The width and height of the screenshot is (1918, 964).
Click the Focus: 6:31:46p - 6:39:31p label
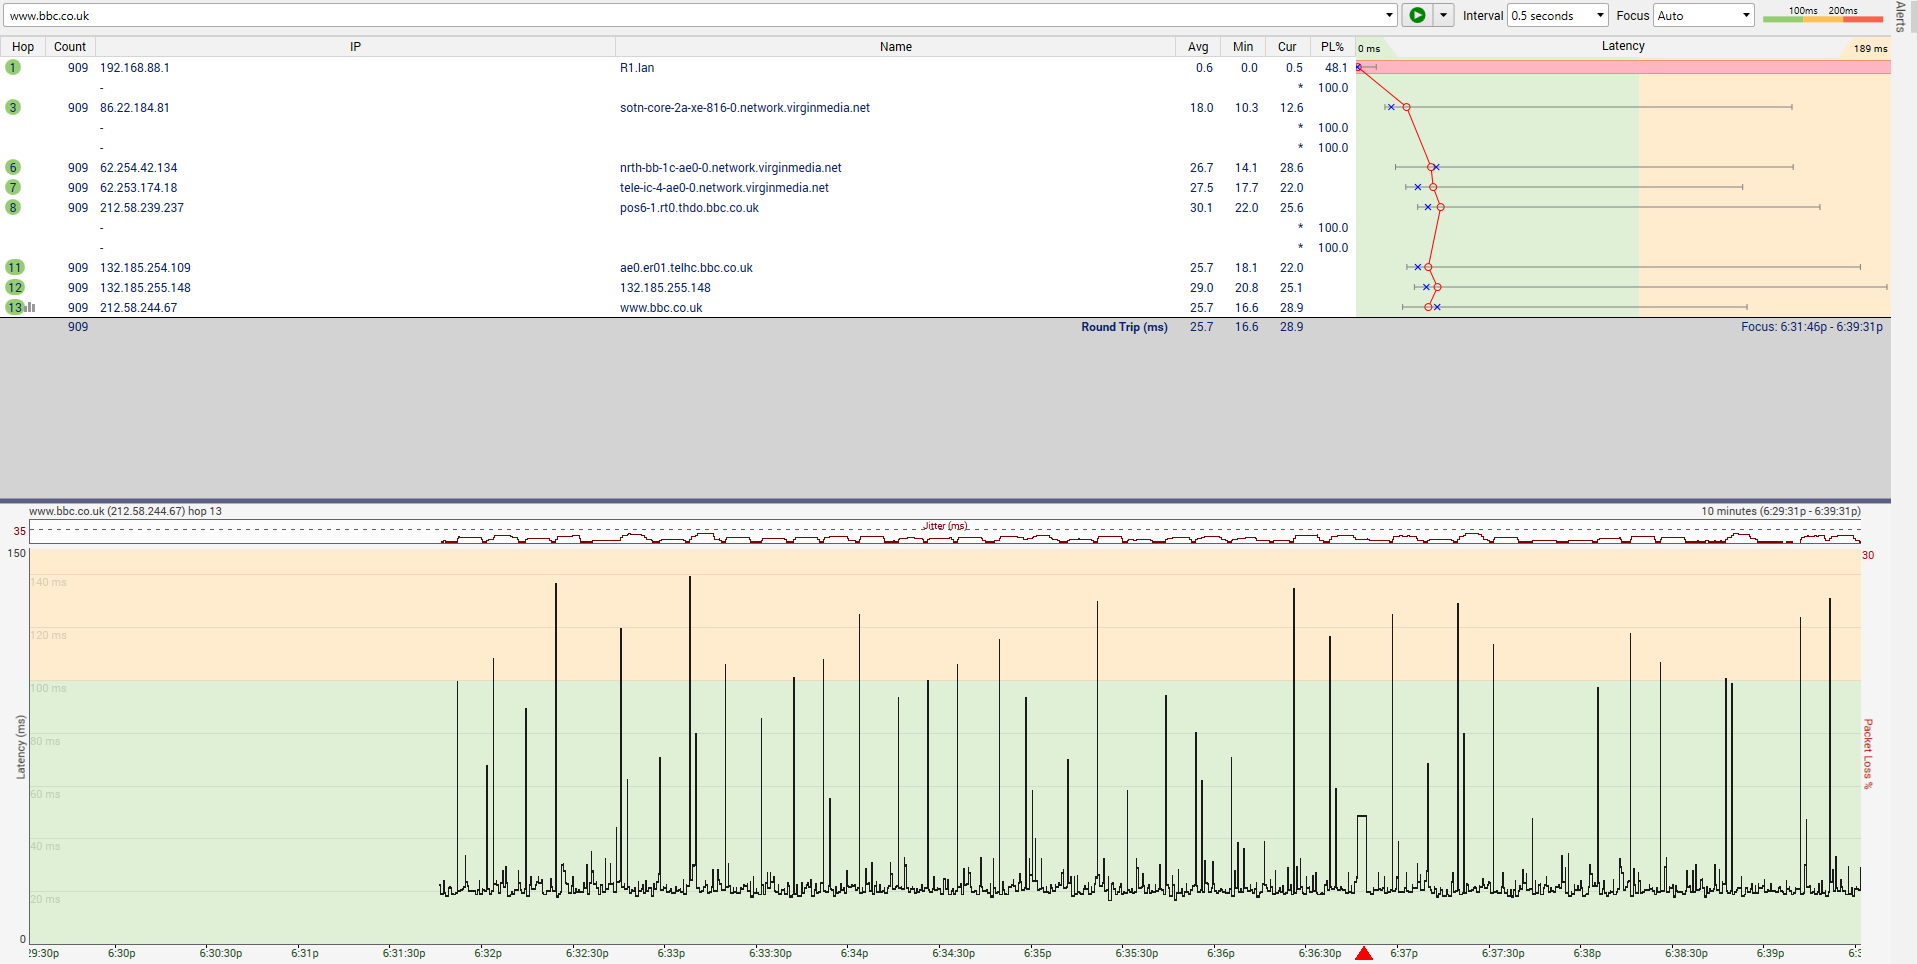tap(1811, 327)
